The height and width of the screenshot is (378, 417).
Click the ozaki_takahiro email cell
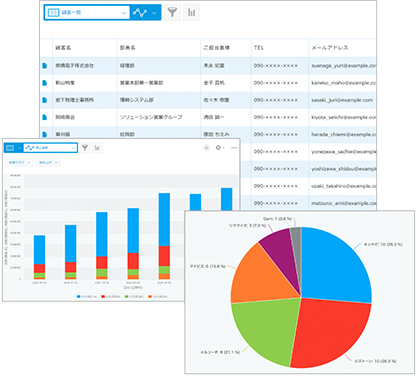344,186
